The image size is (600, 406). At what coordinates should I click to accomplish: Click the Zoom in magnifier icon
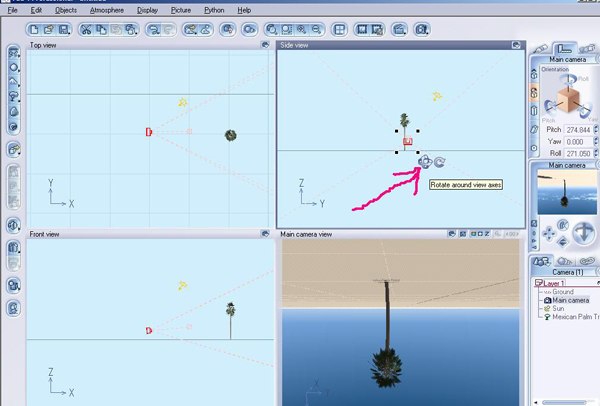[302, 29]
